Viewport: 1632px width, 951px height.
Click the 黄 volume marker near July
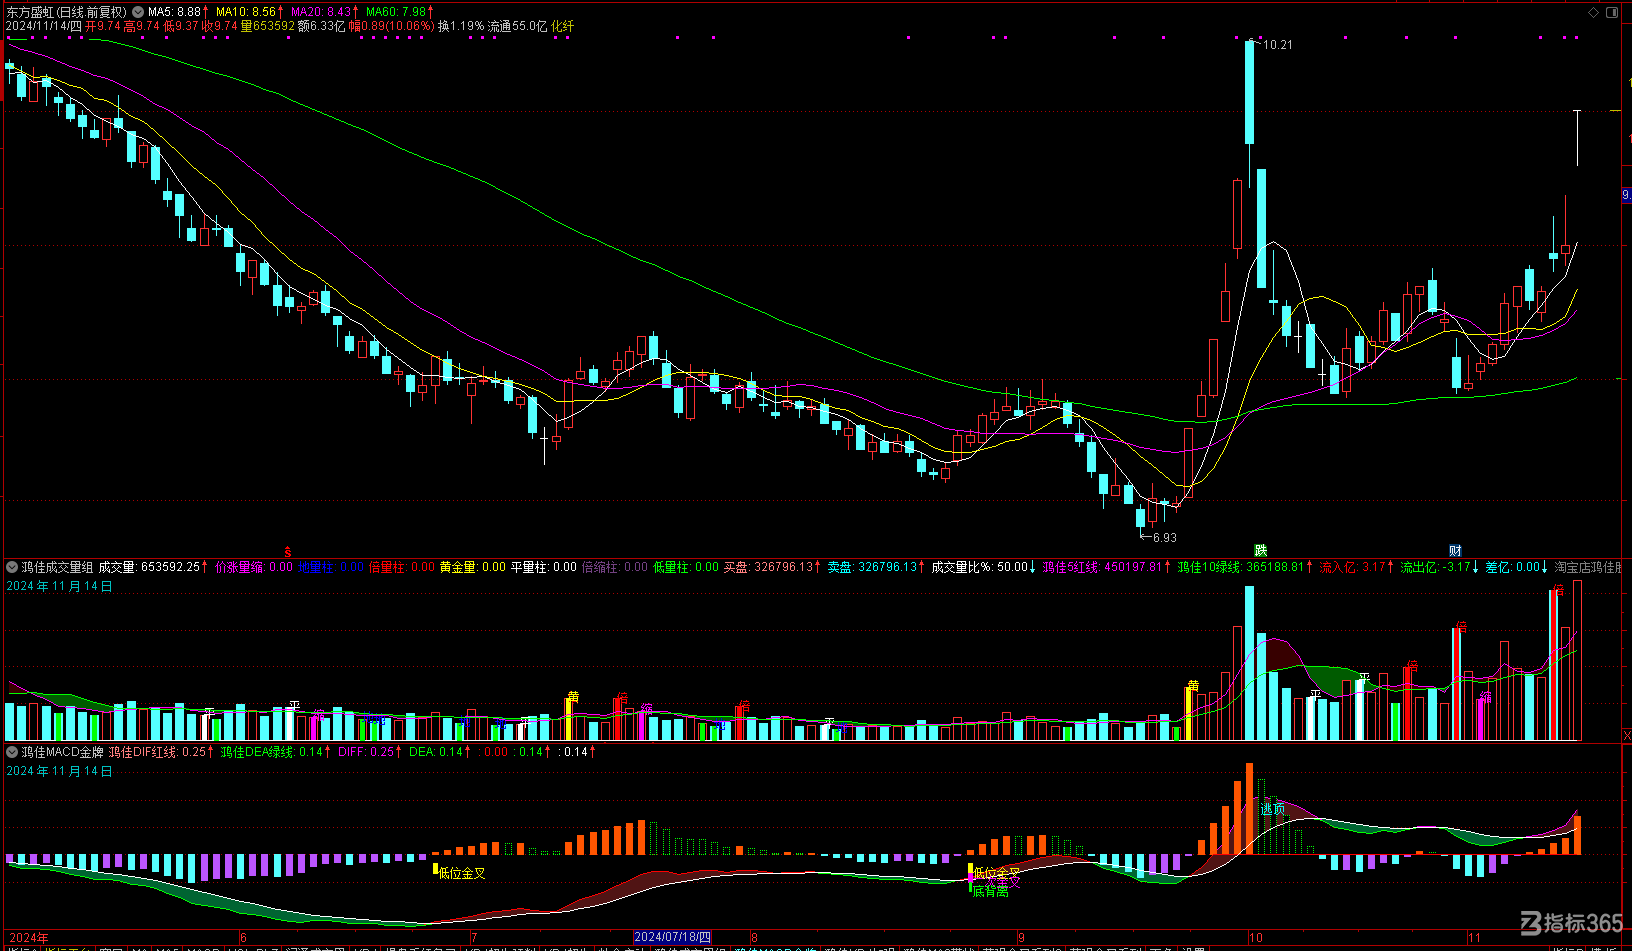coord(573,697)
